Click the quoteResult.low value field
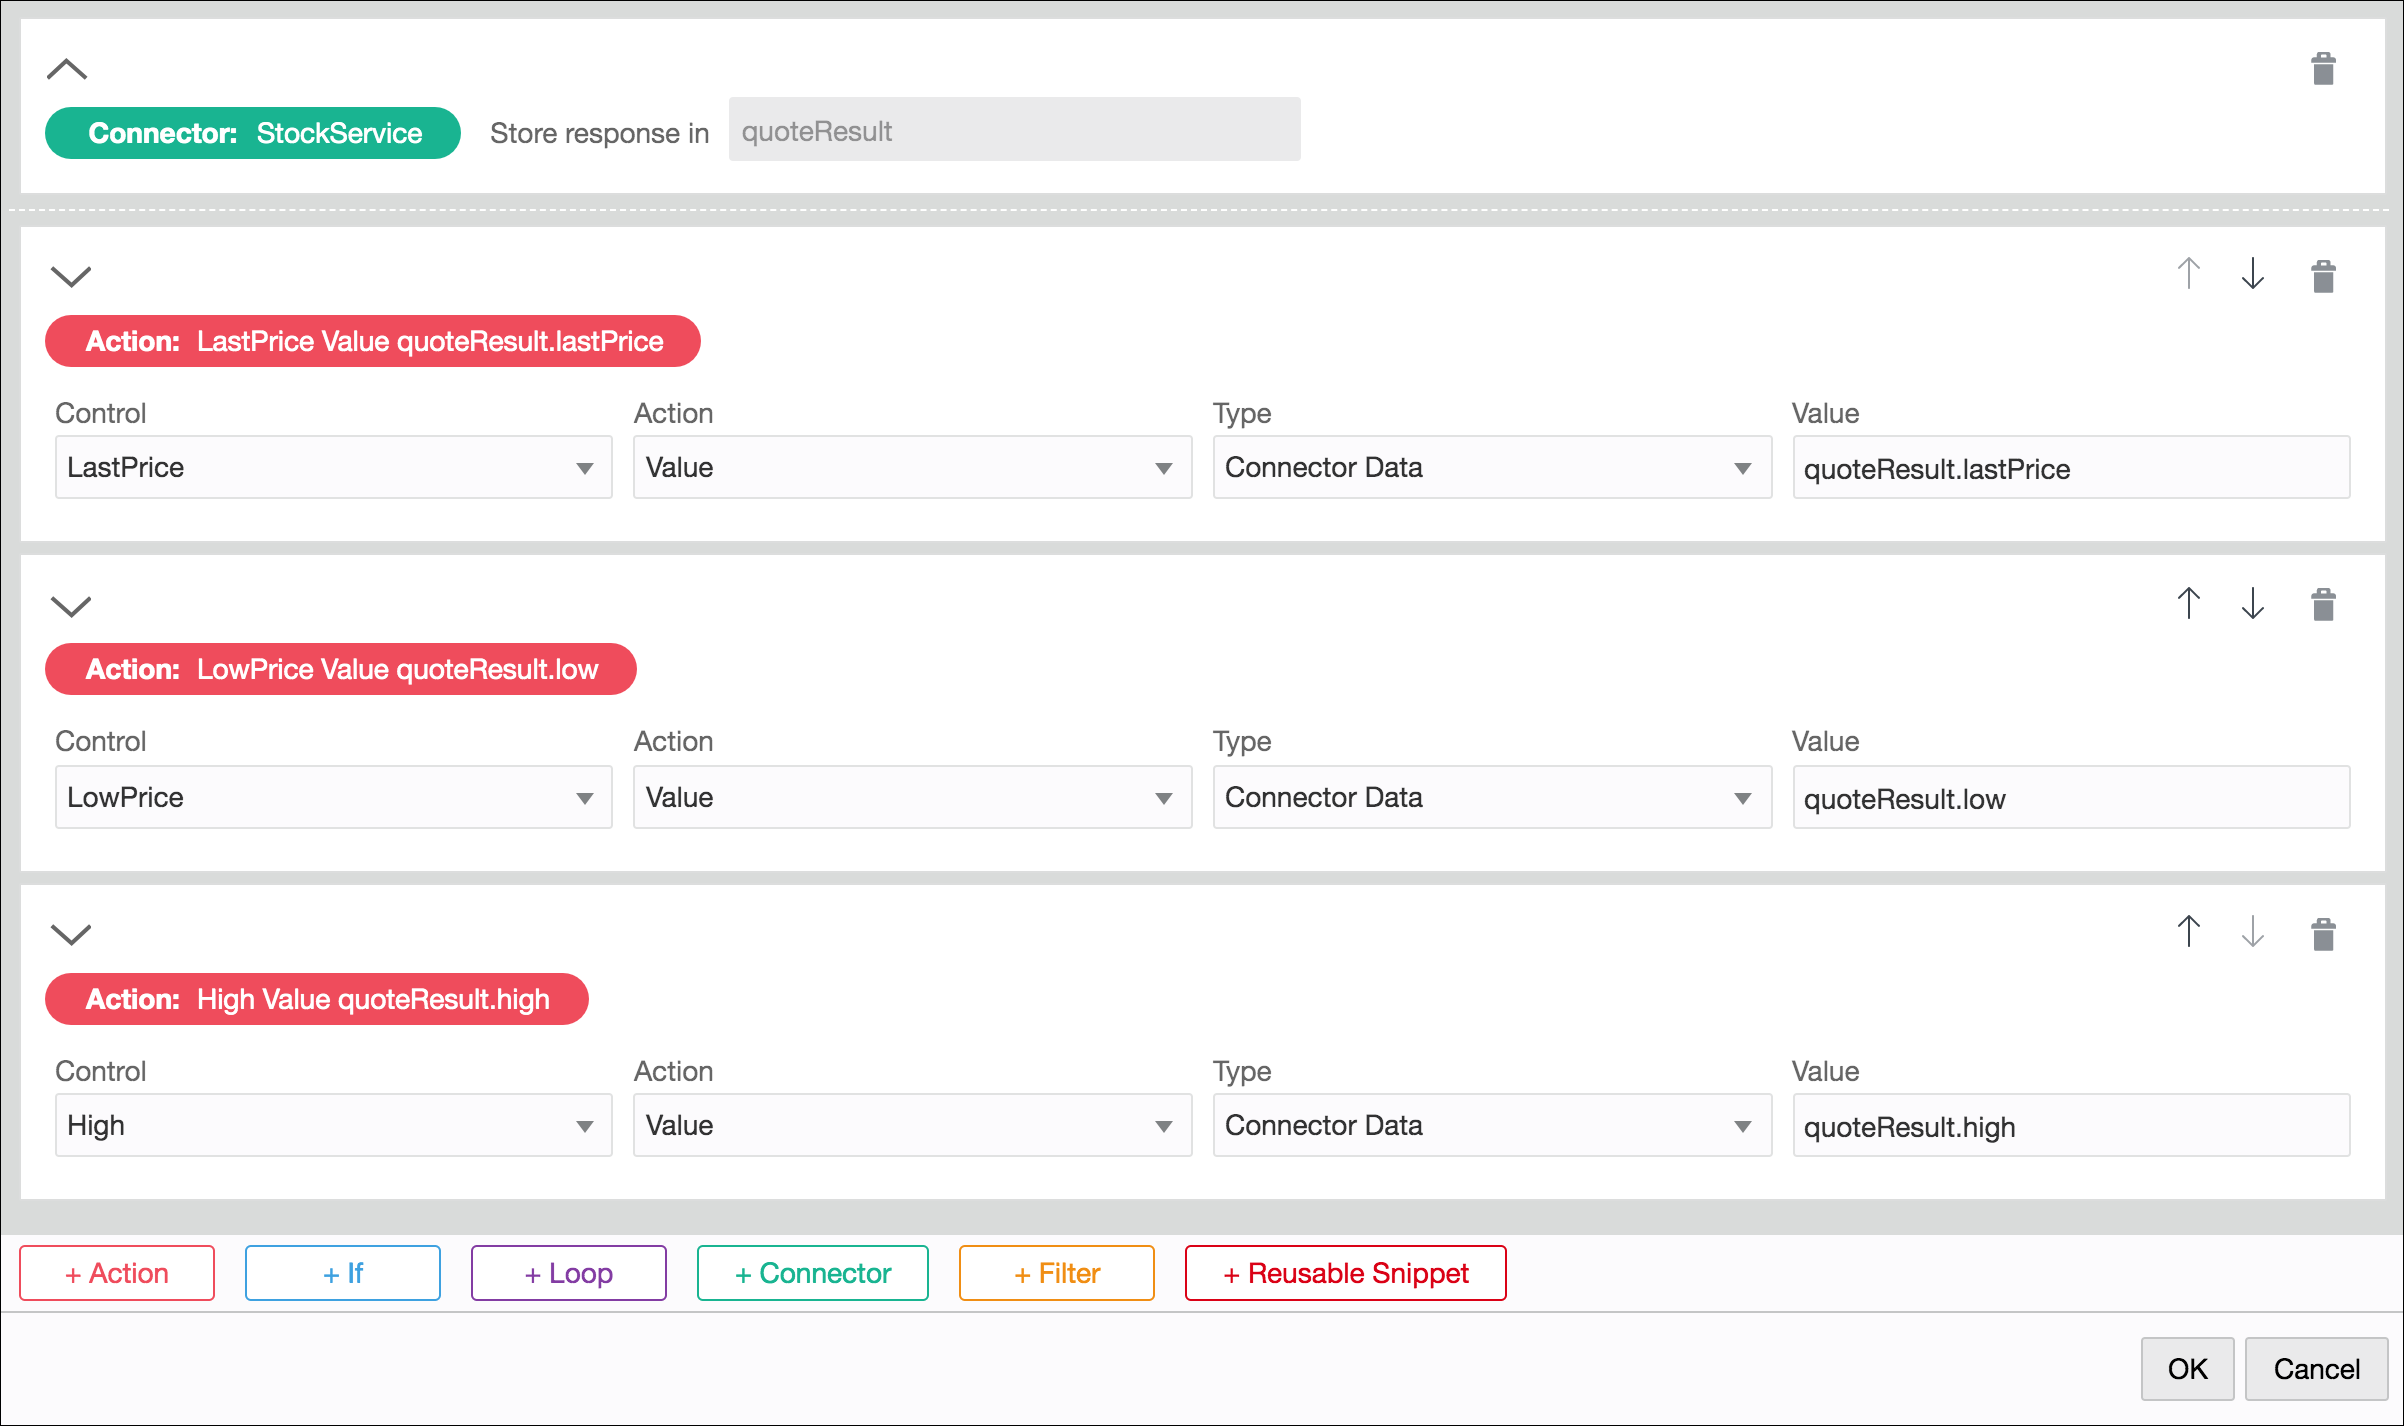2404x1426 pixels. click(x=2070, y=798)
